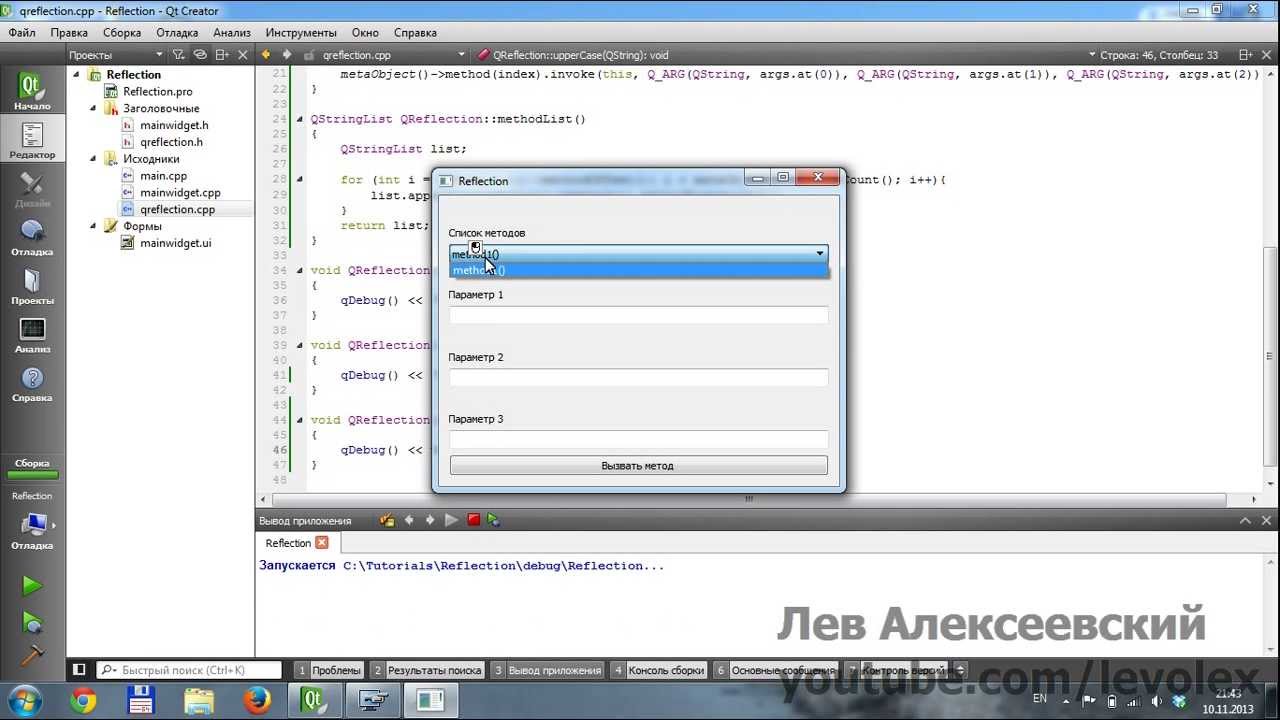Split the editor view
Screen dimensions: 1280x720
[1244, 55]
